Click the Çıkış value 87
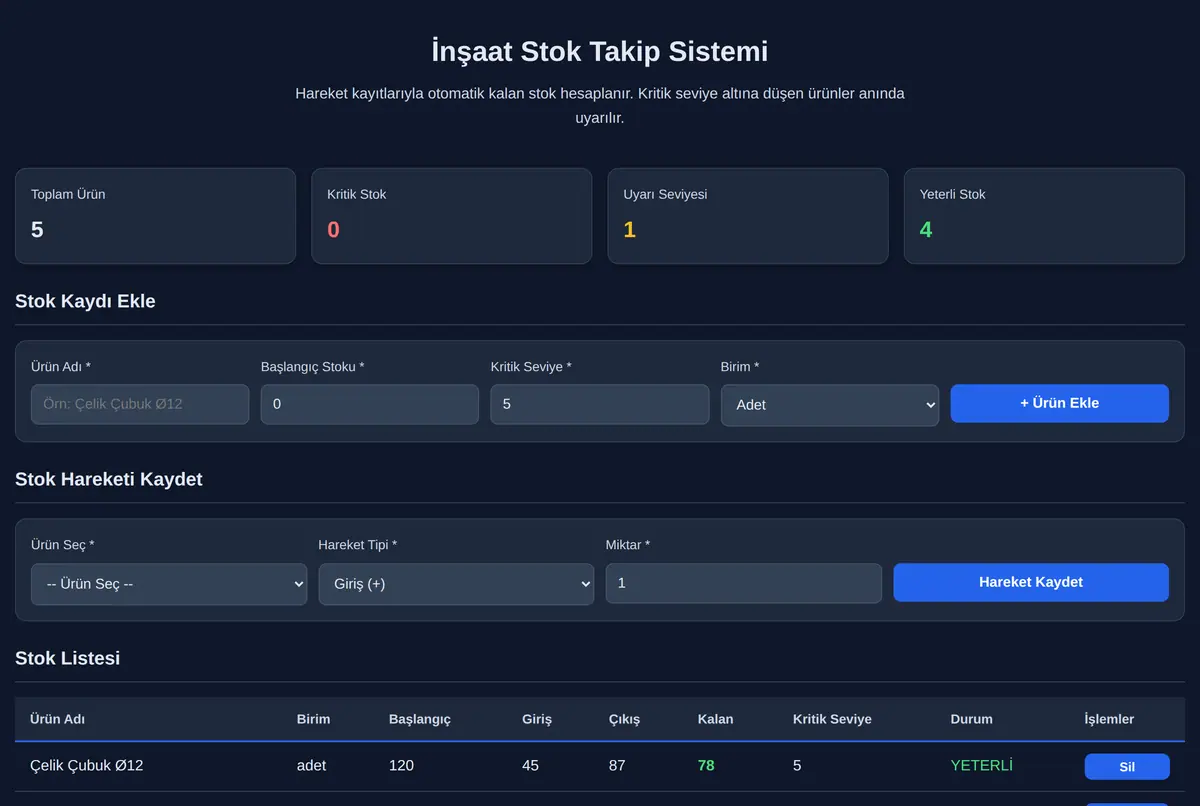The height and width of the screenshot is (806, 1200). point(617,766)
